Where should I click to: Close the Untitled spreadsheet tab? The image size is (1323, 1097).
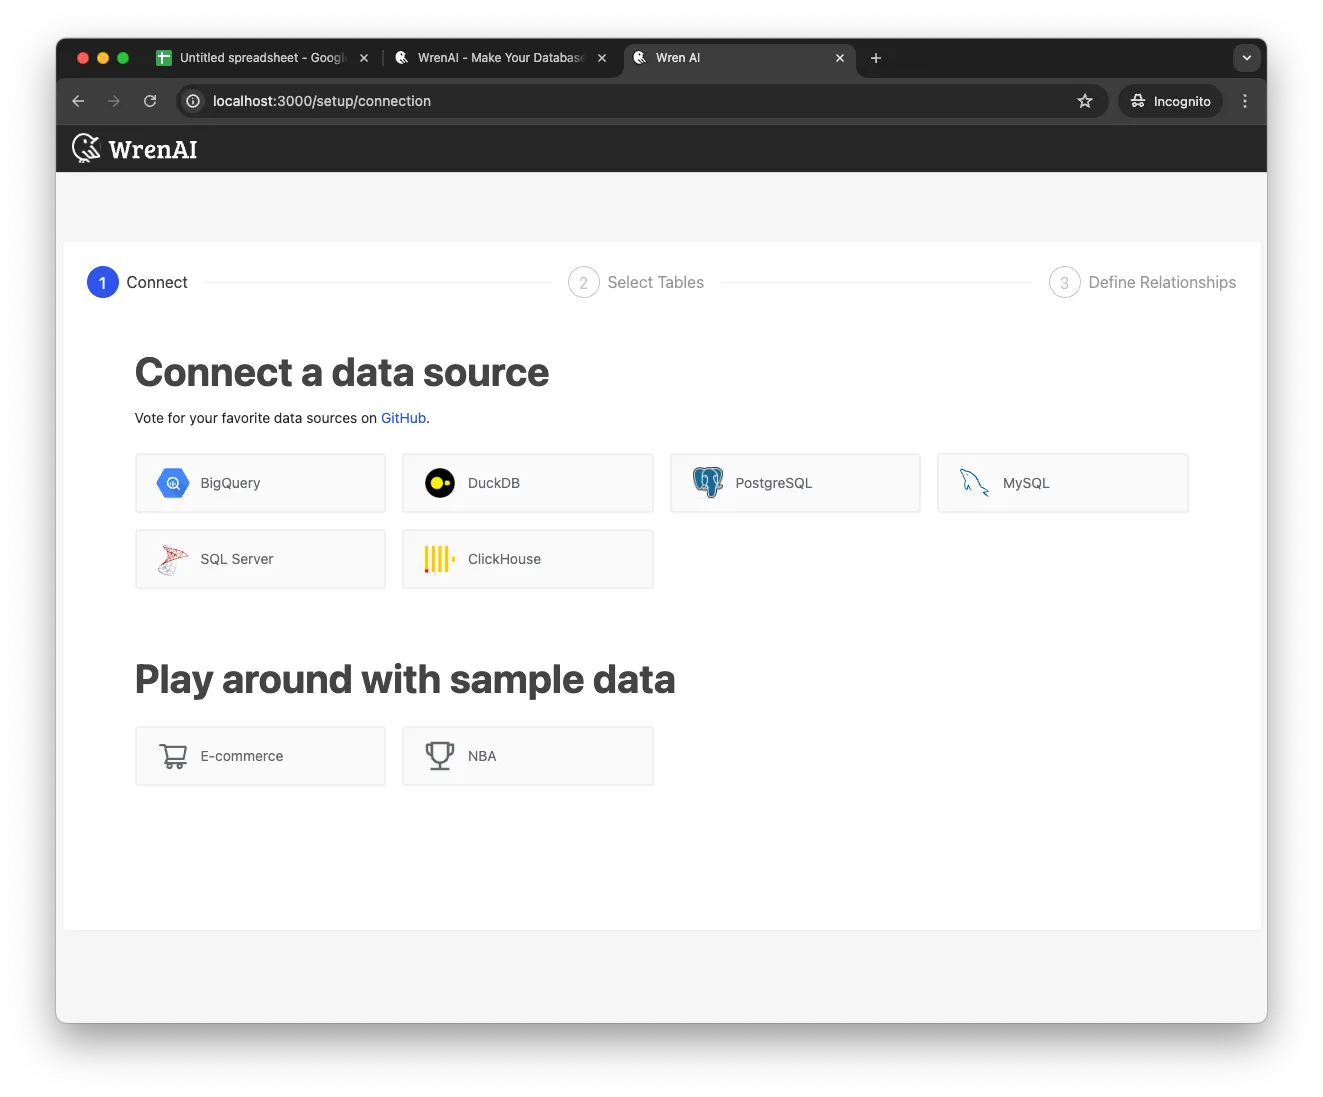364,58
